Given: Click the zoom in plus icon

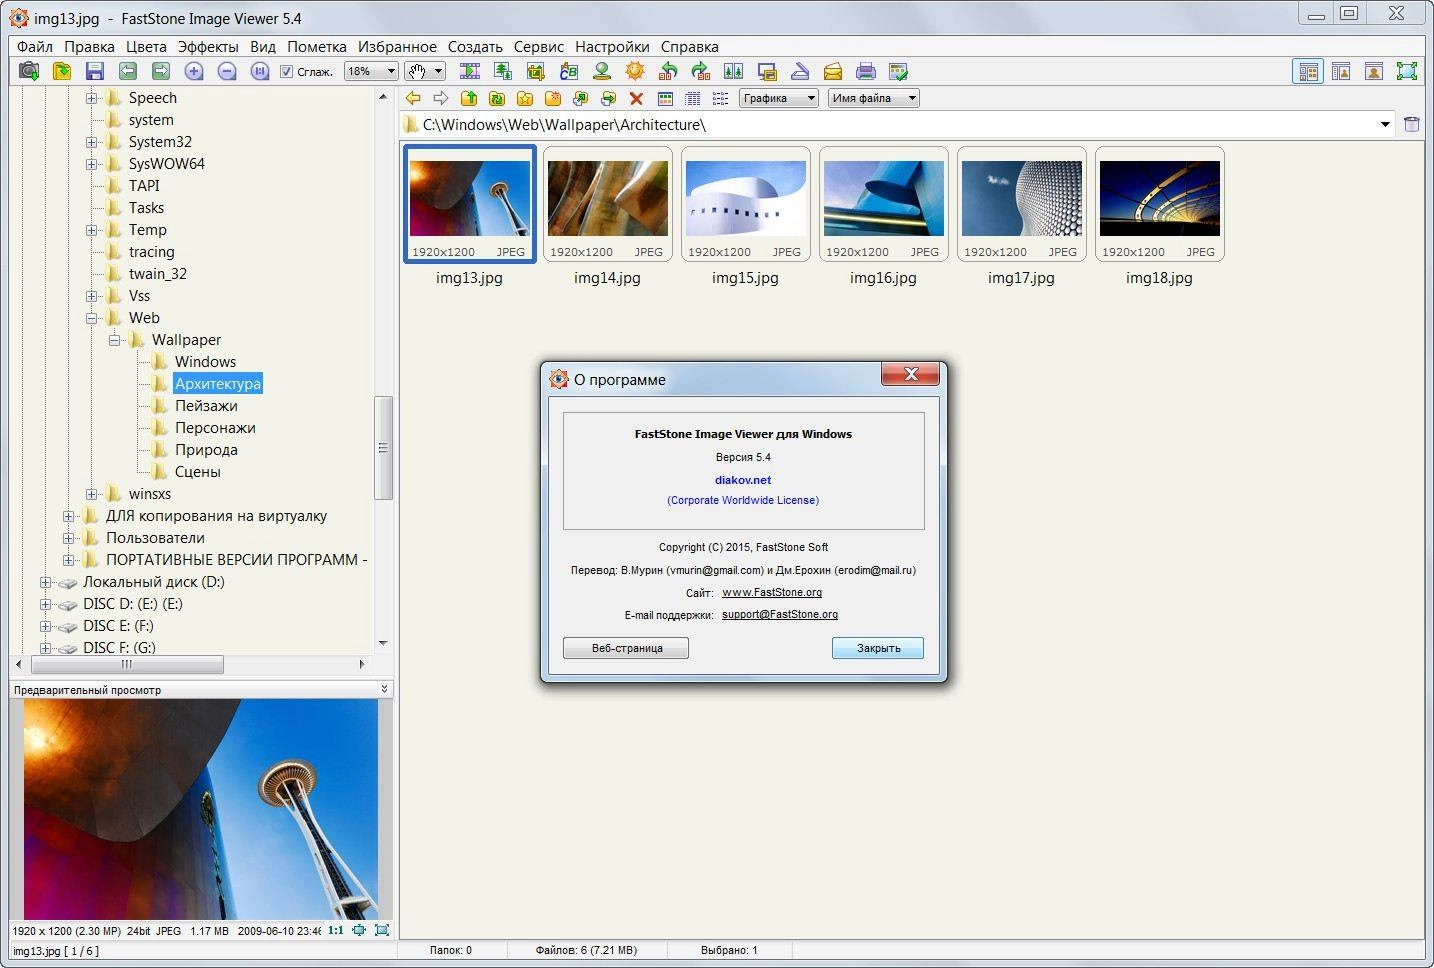Looking at the screenshot, I should [194, 71].
